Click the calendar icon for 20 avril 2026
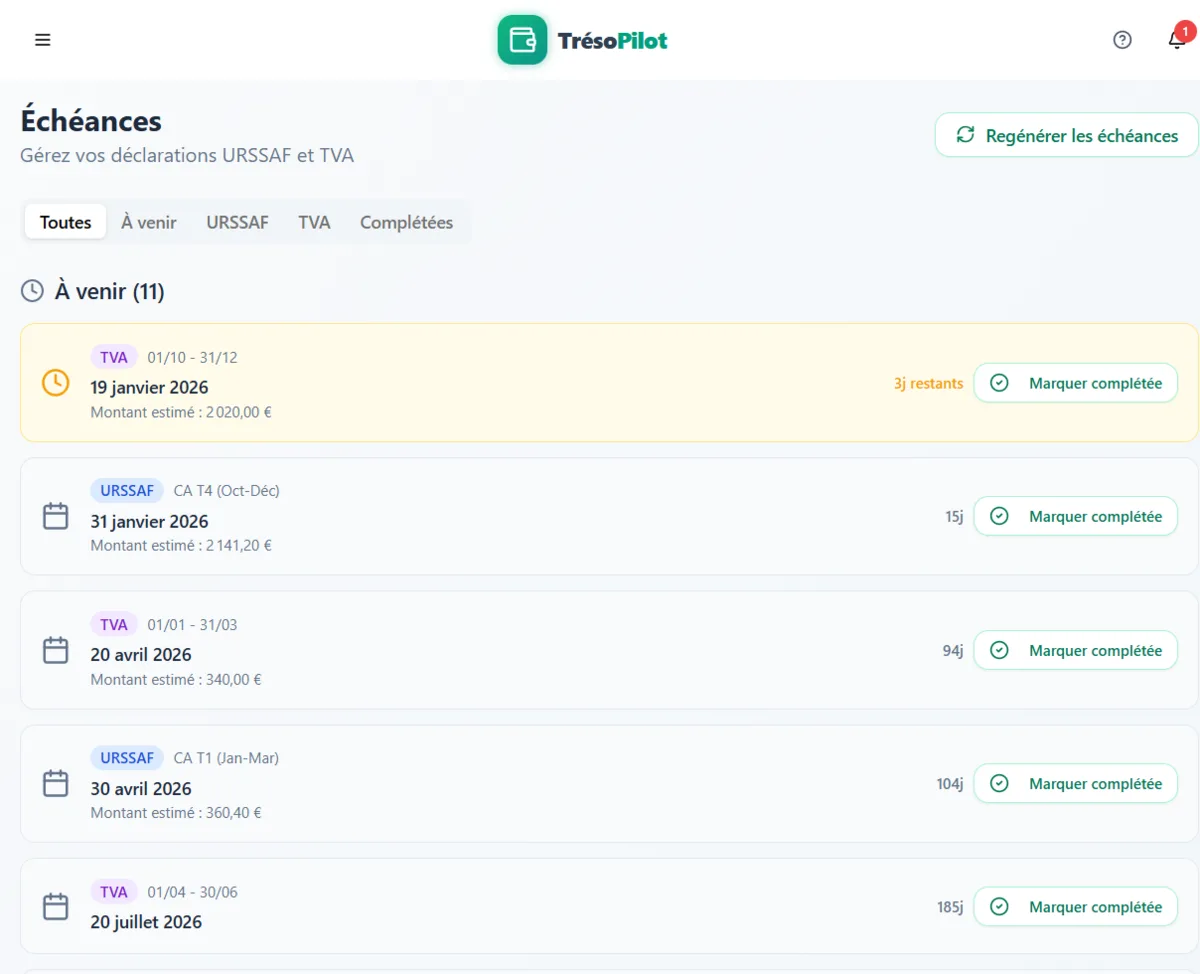 click(56, 650)
